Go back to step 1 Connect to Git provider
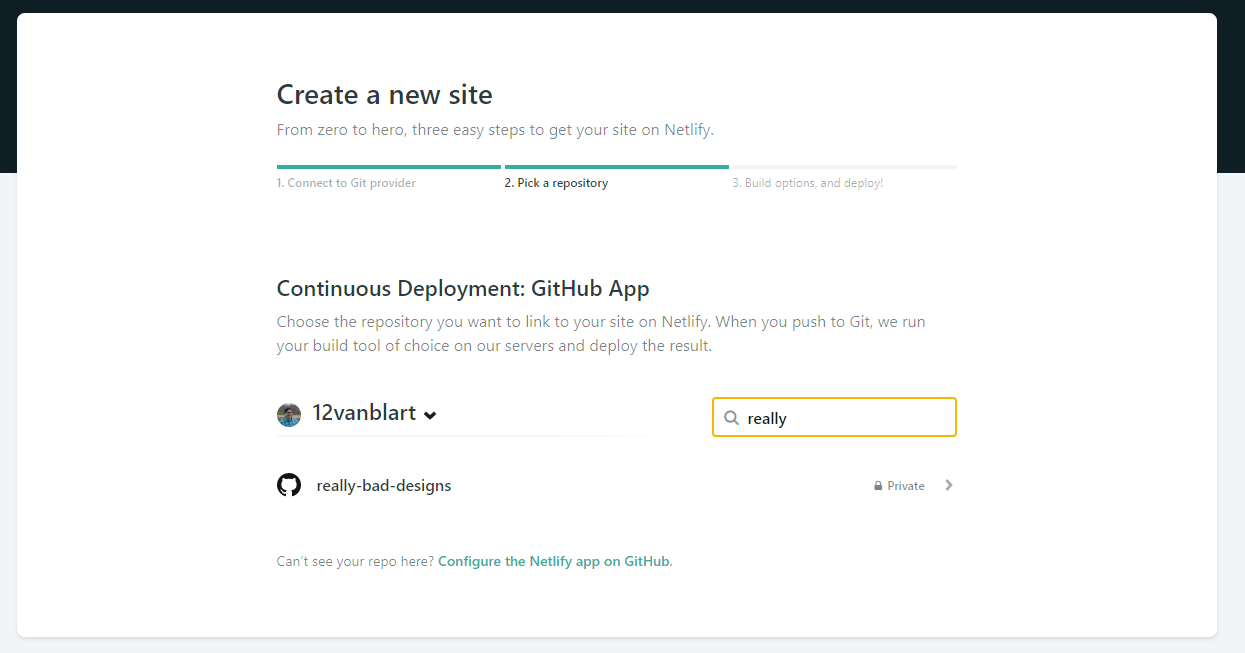Screen dimensions: 1245x653 346,183
